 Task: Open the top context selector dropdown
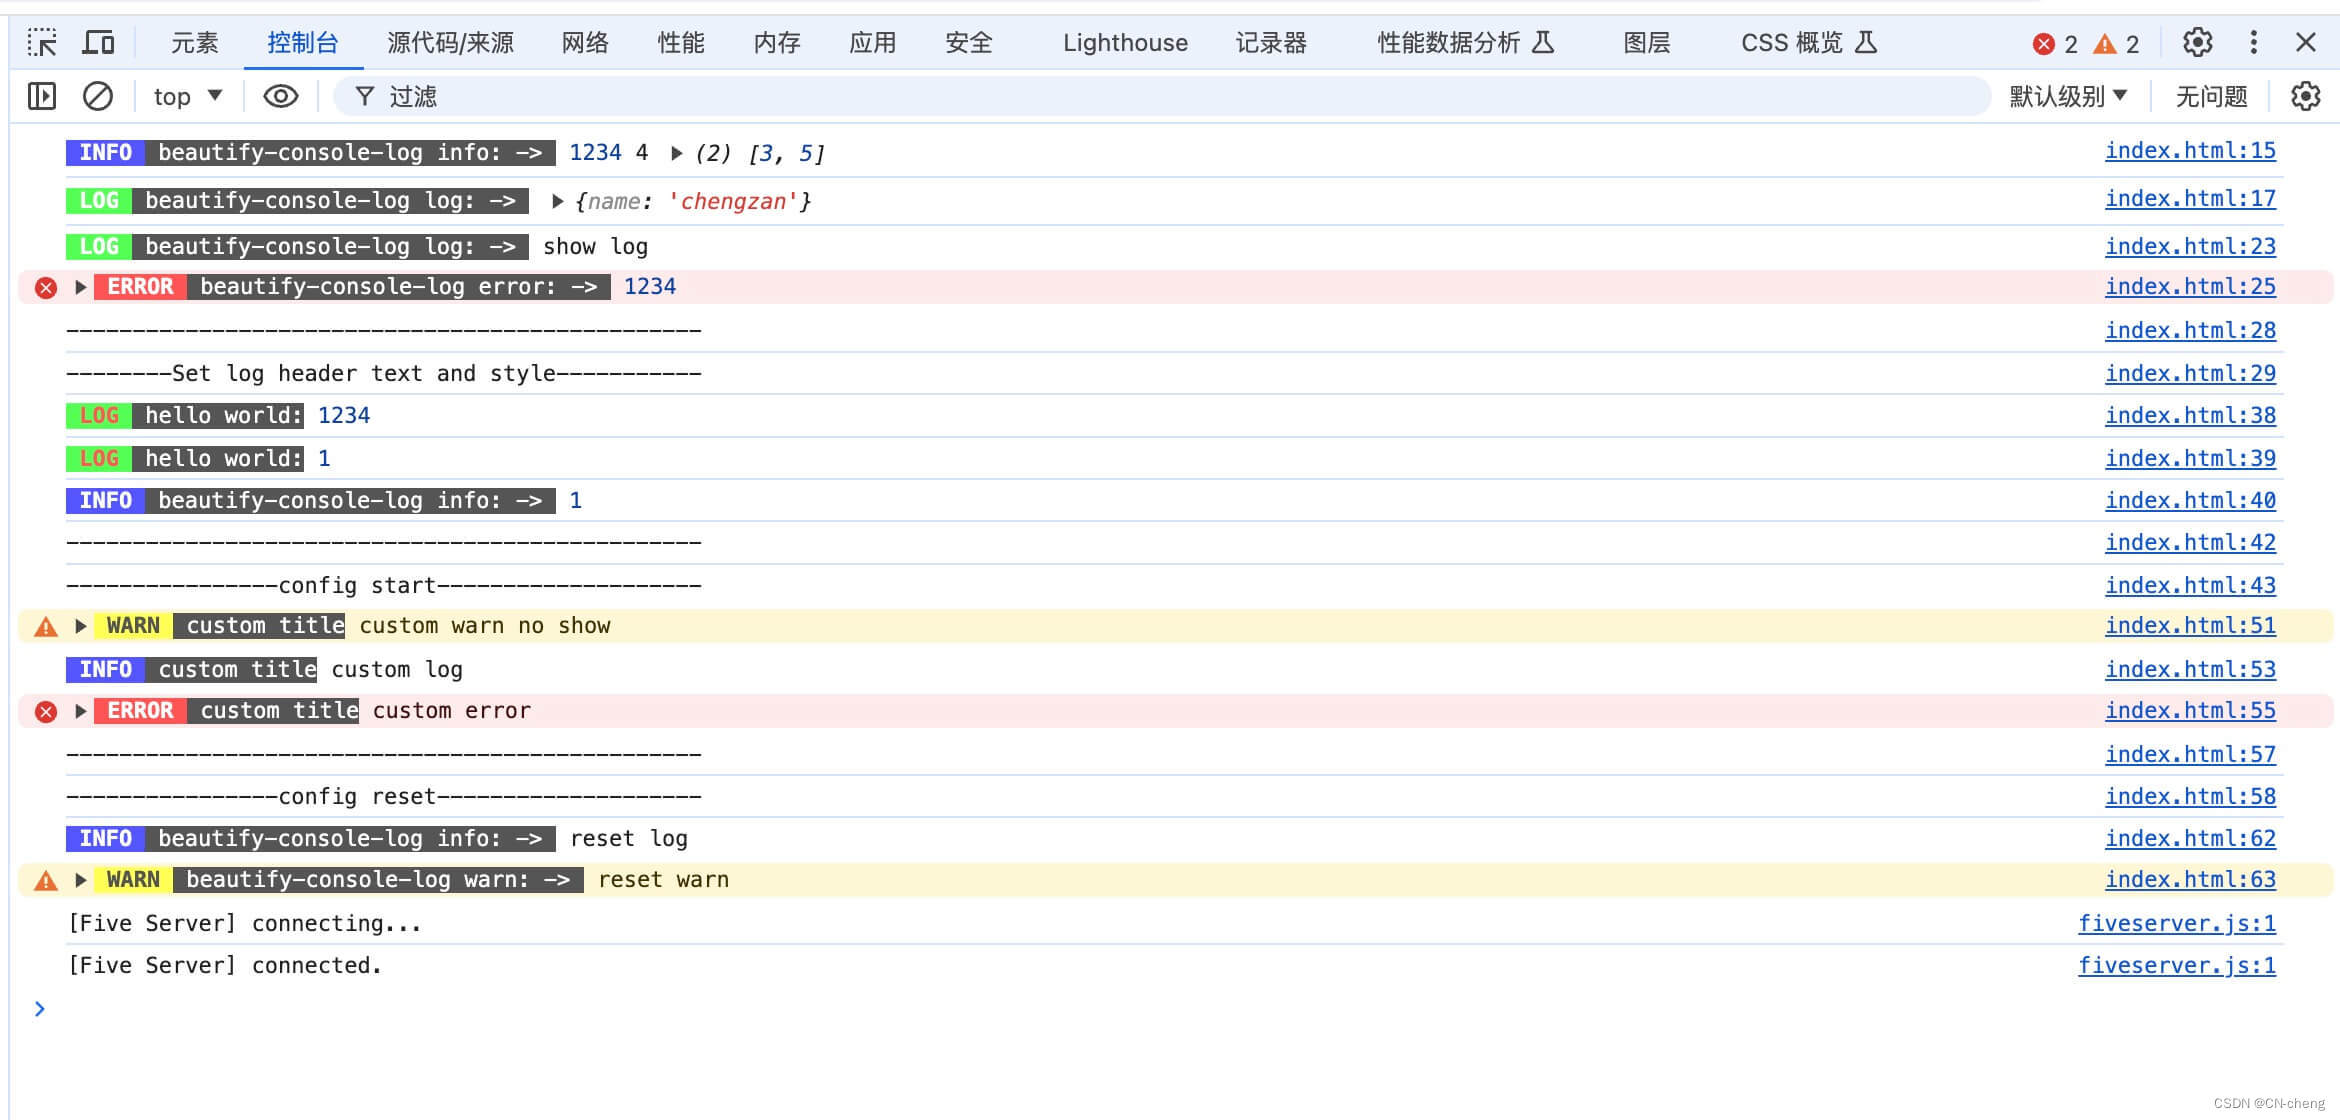click(187, 96)
